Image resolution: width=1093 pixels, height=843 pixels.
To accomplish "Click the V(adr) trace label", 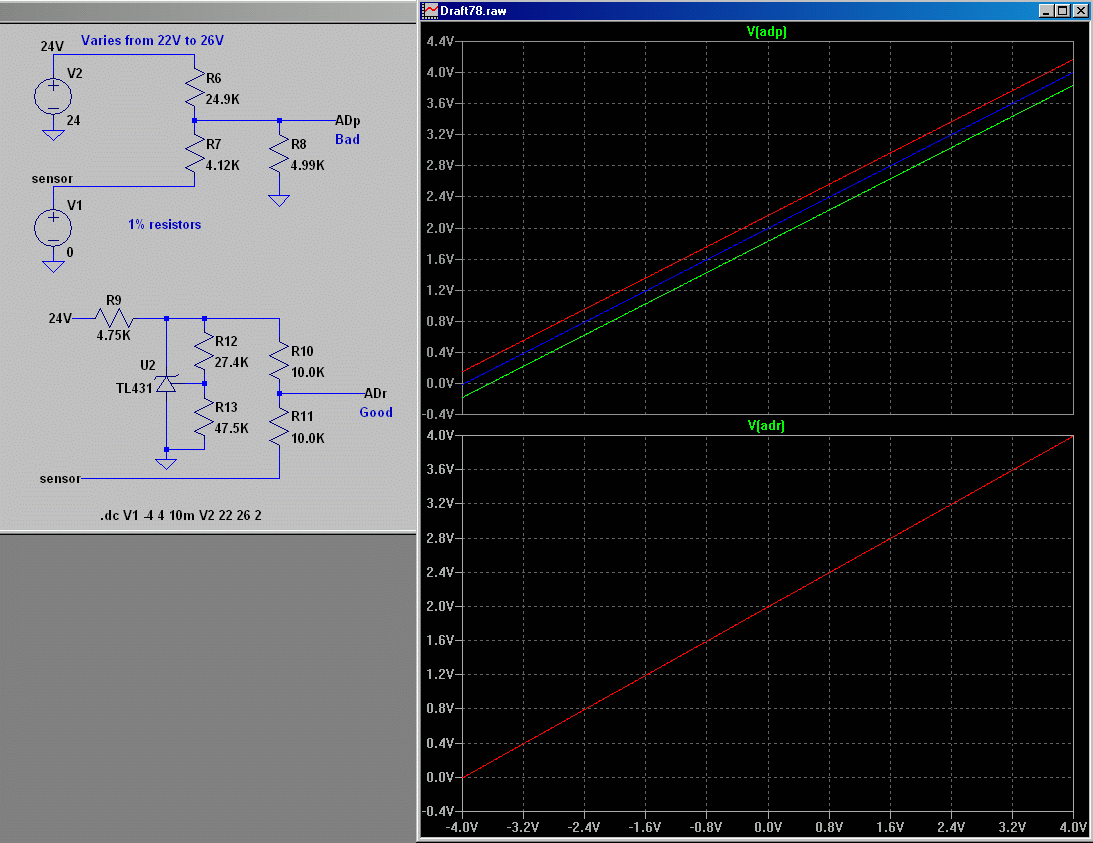I will pos(766,425).
